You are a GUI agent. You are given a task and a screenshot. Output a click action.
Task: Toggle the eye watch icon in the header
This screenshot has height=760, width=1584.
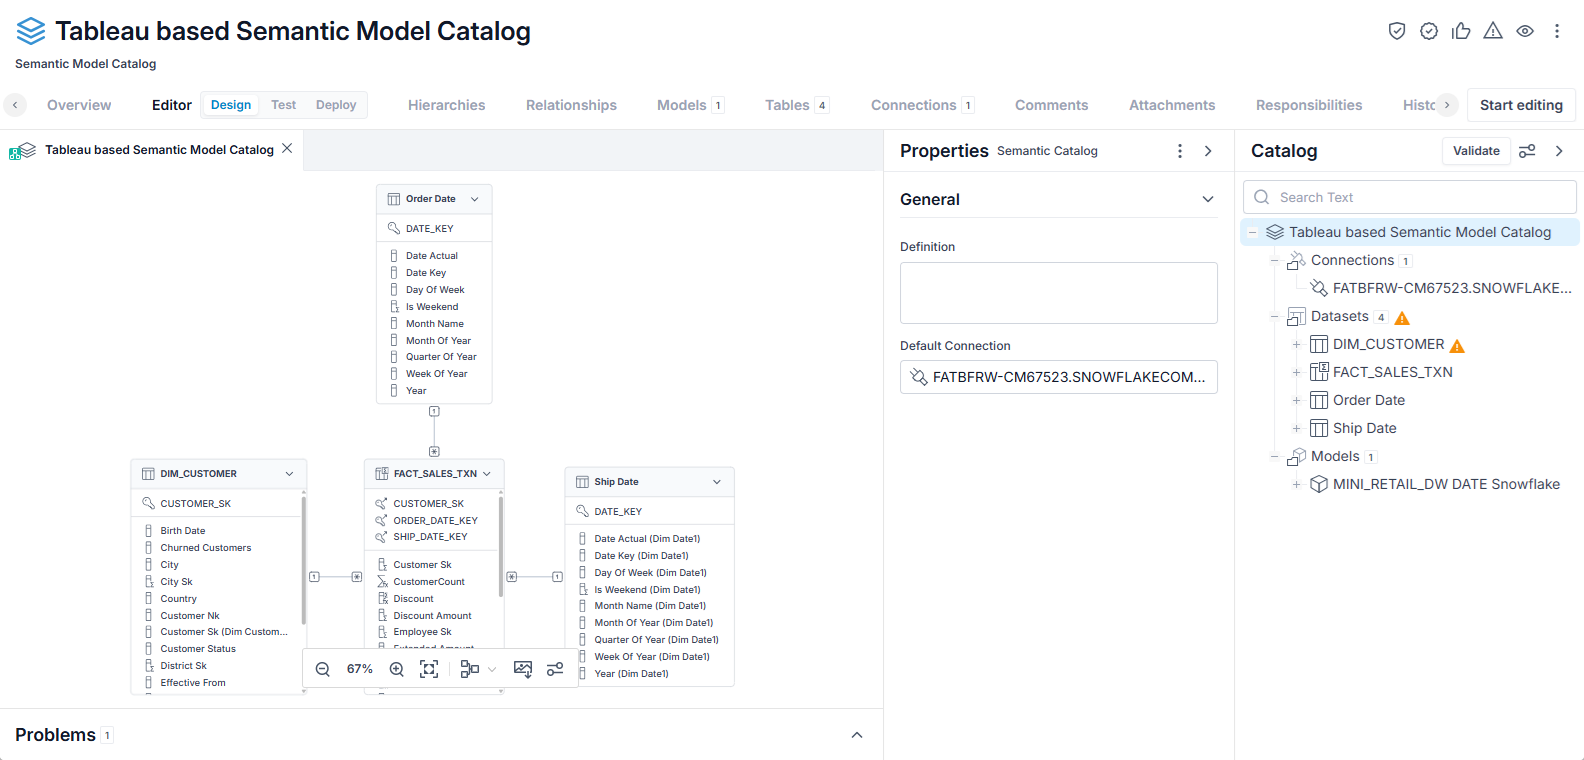[1525, 31]
